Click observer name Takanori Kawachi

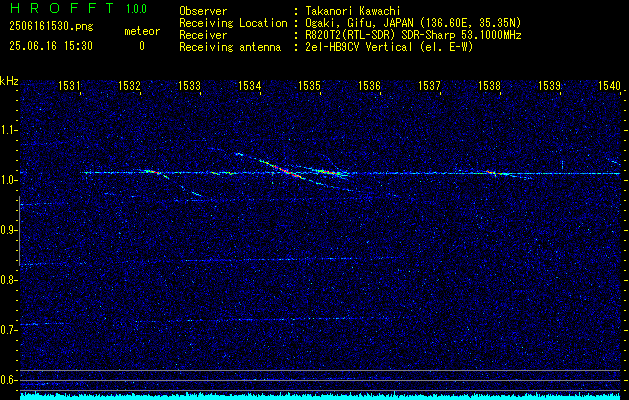click(x=351, y=11)
